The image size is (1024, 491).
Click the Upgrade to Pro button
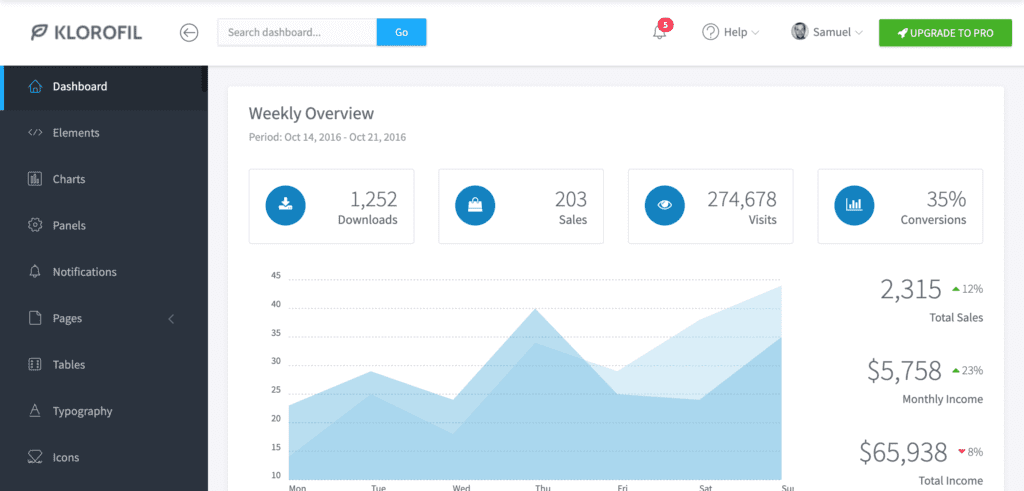click(945, 33)
